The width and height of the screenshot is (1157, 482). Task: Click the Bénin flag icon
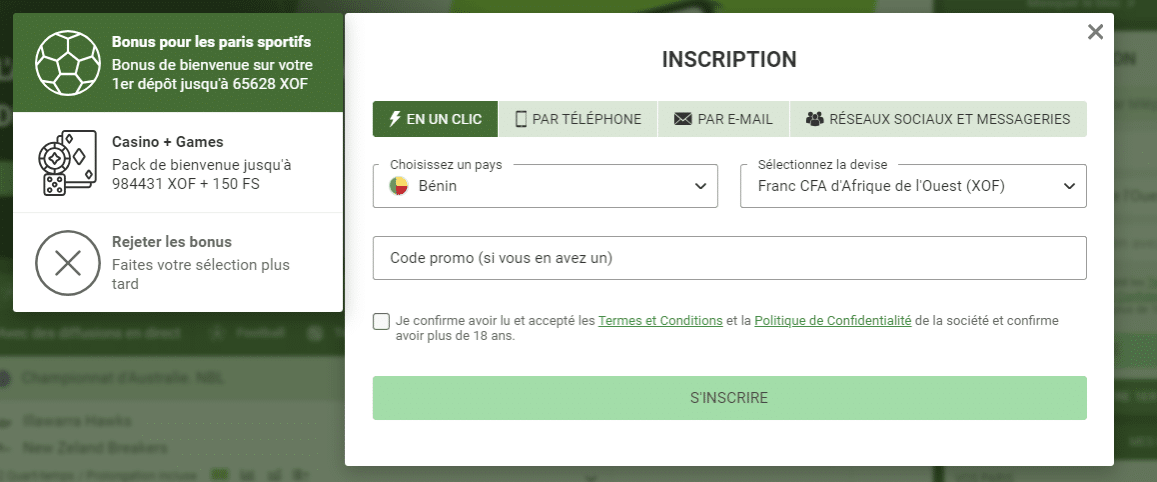click(398, 187)
